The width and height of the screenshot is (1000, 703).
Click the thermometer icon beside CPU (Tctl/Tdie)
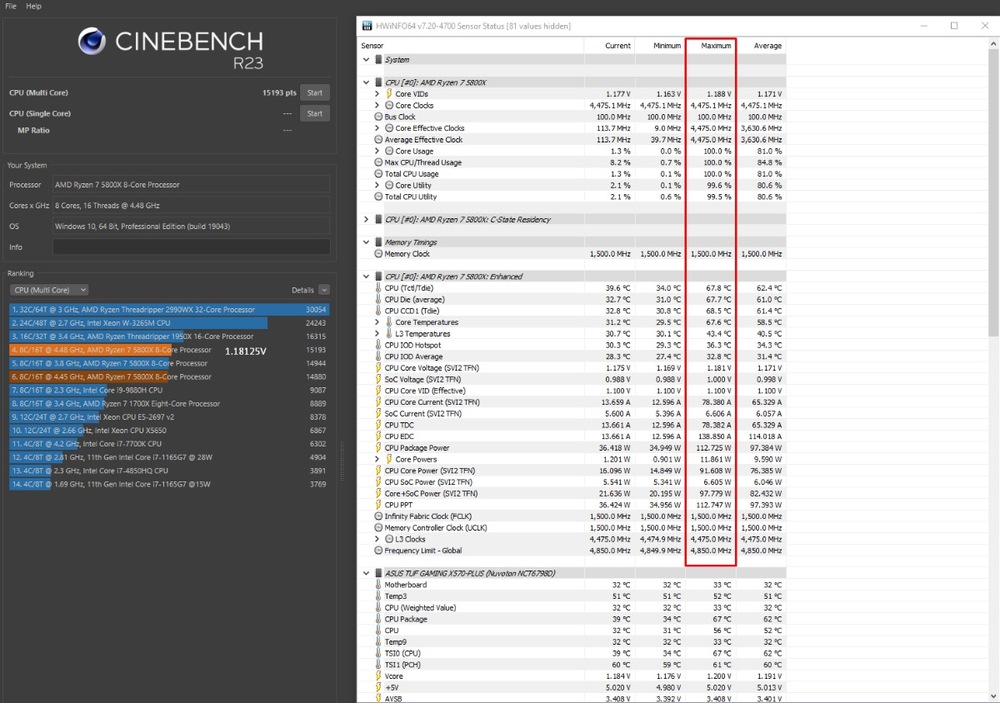point(377,289)
